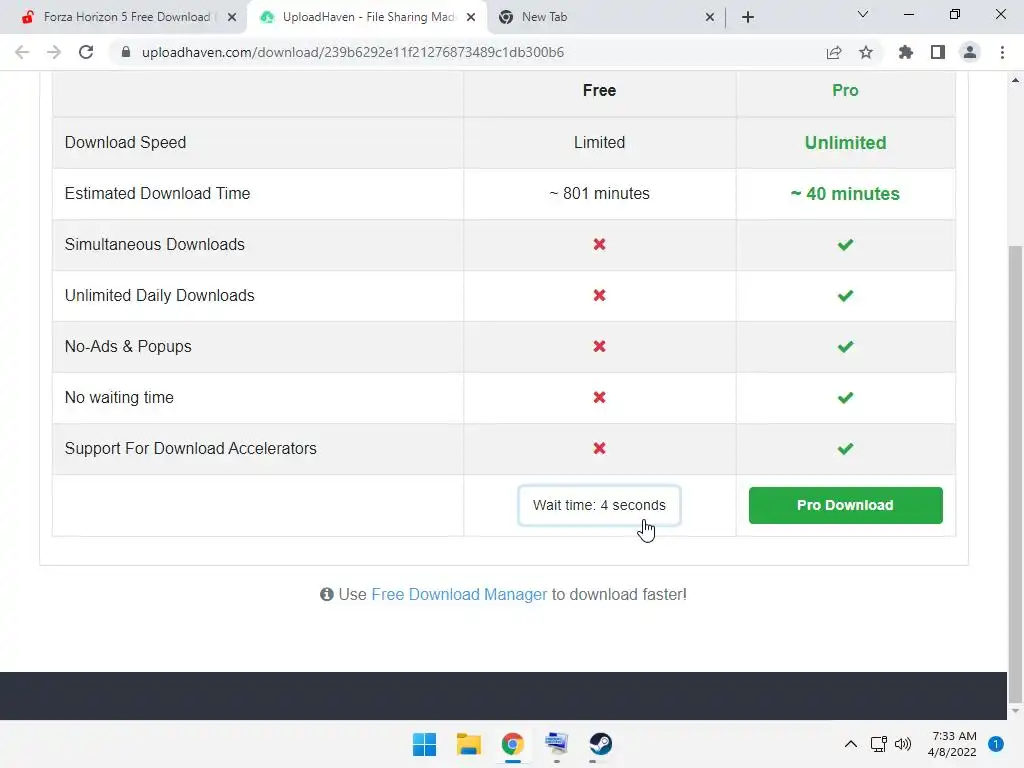Click the Simultaneous Downloads label

coord(155,244)
